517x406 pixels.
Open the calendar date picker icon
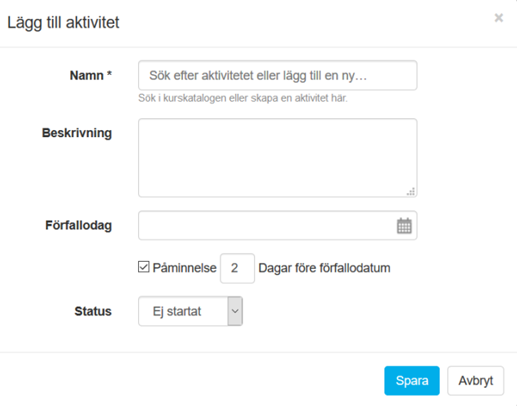404,226
